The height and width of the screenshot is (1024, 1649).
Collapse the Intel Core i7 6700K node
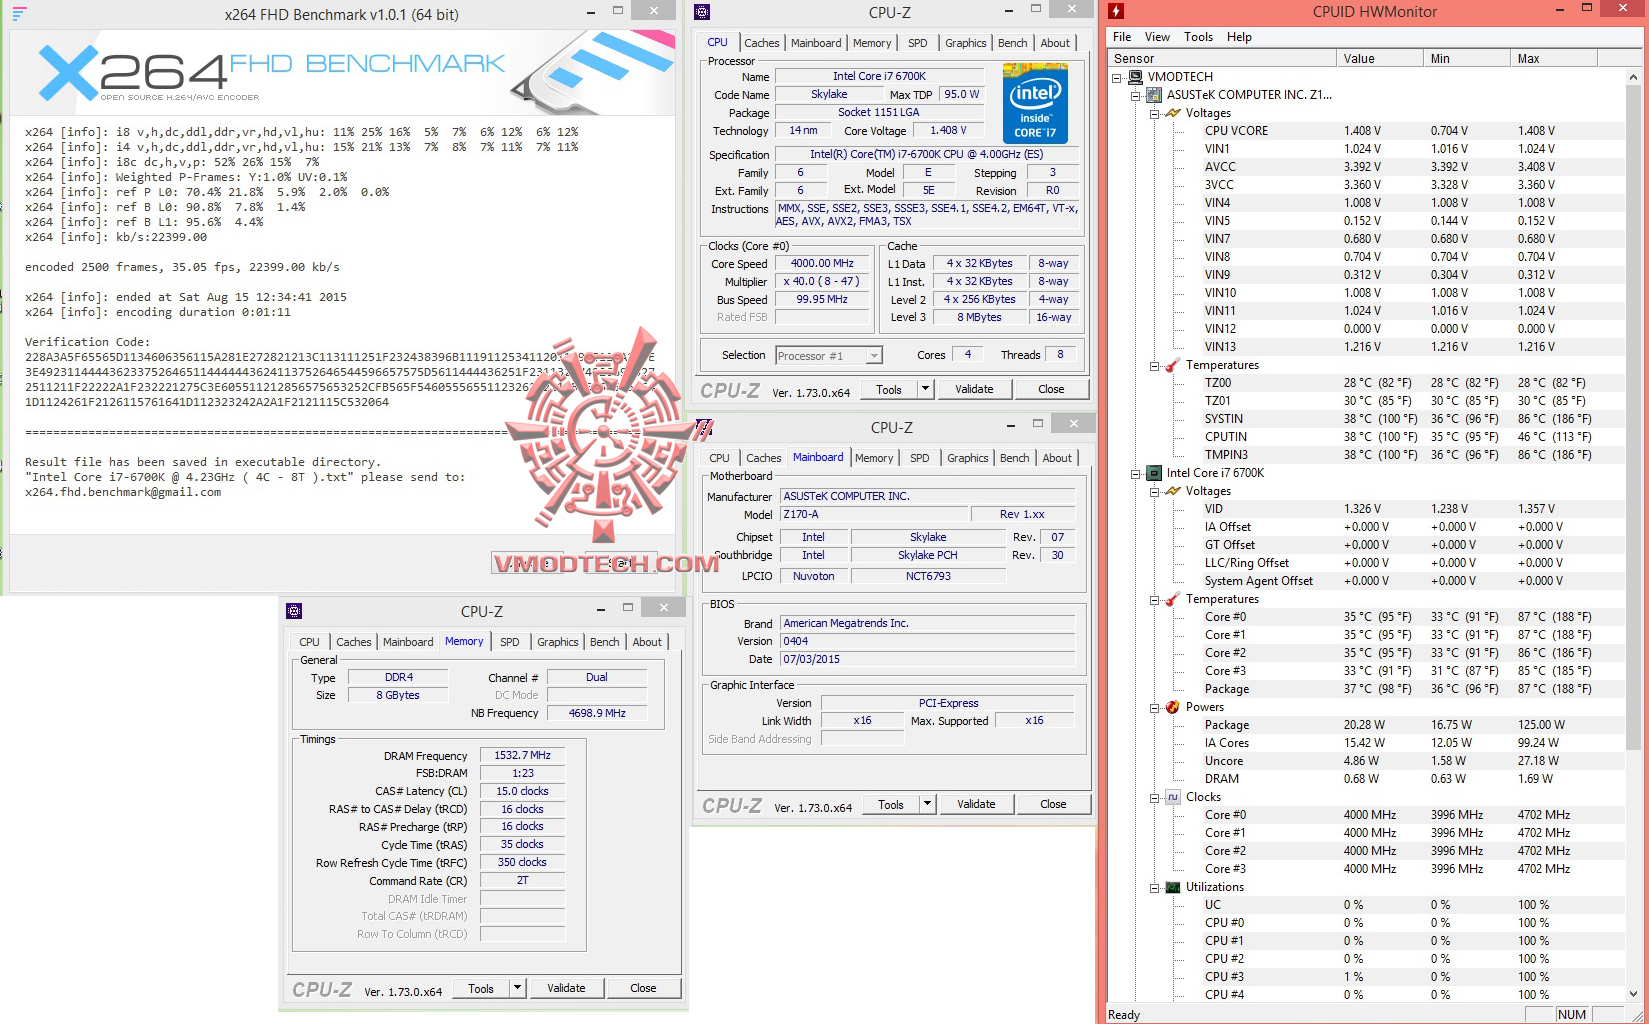(x=1135, y=473)
